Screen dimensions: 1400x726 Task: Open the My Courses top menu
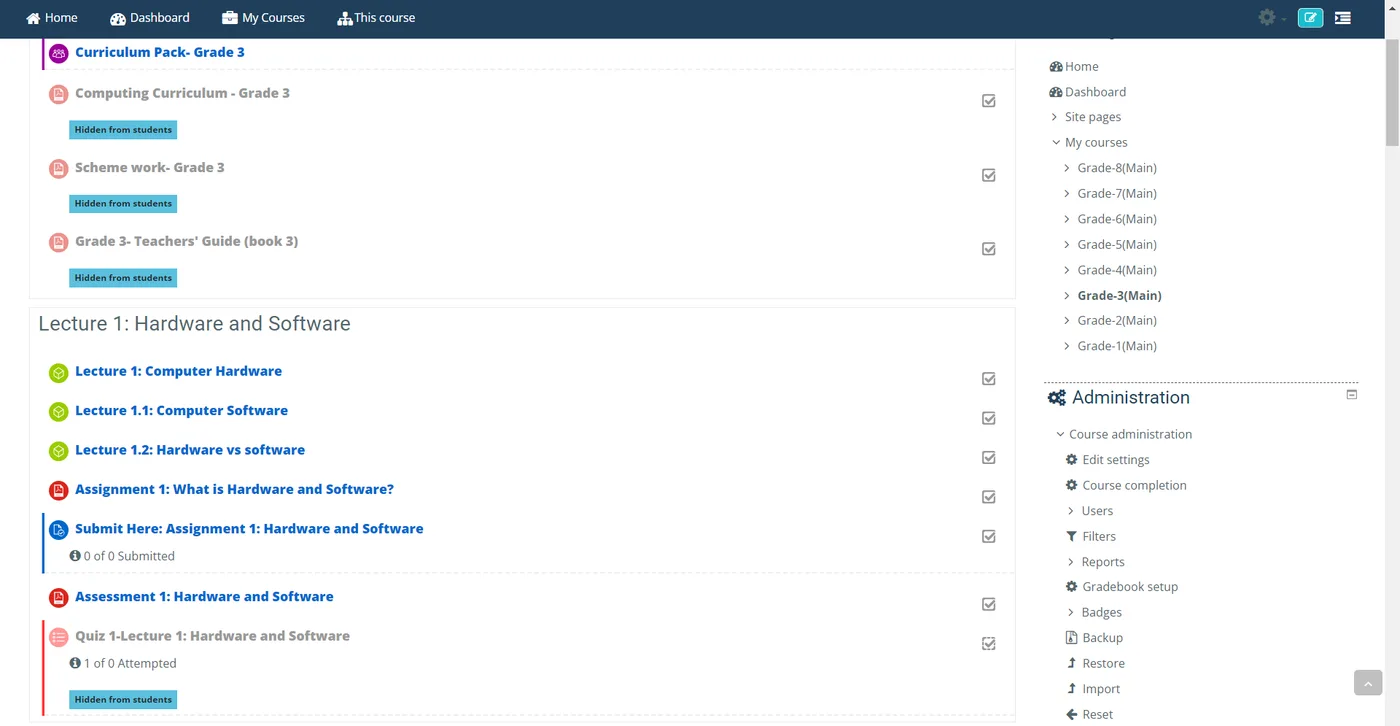tap(263, 18)
